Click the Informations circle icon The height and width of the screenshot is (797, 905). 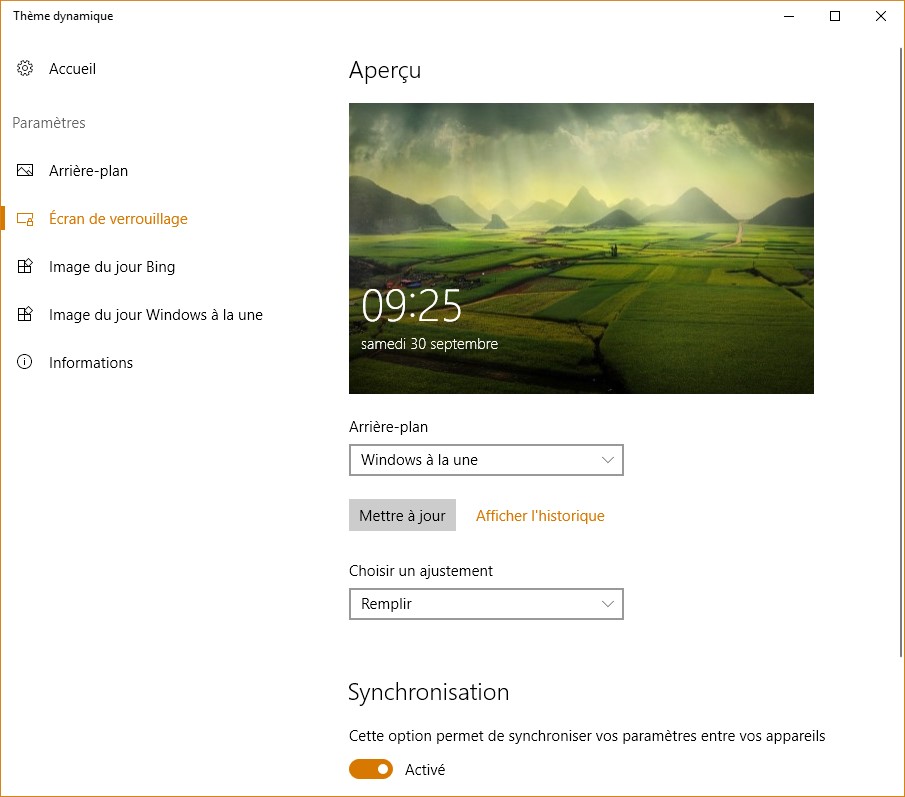(x=25, y=363)
